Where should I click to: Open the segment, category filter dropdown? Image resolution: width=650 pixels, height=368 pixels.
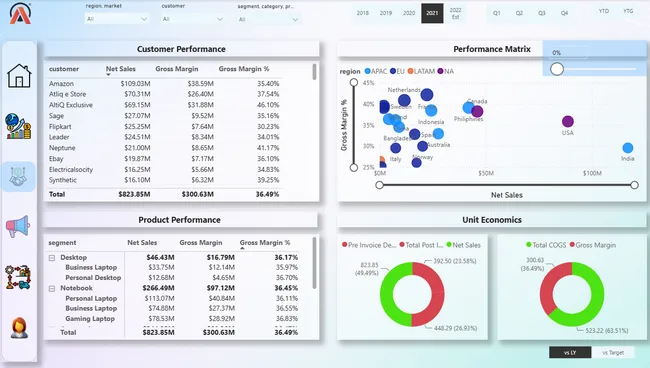click(x=269, y=19)
